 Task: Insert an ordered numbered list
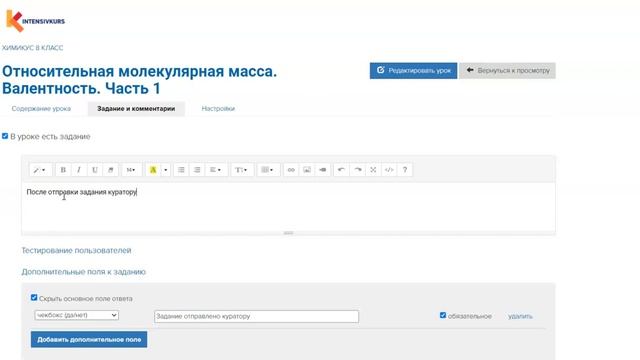point(197,170)
